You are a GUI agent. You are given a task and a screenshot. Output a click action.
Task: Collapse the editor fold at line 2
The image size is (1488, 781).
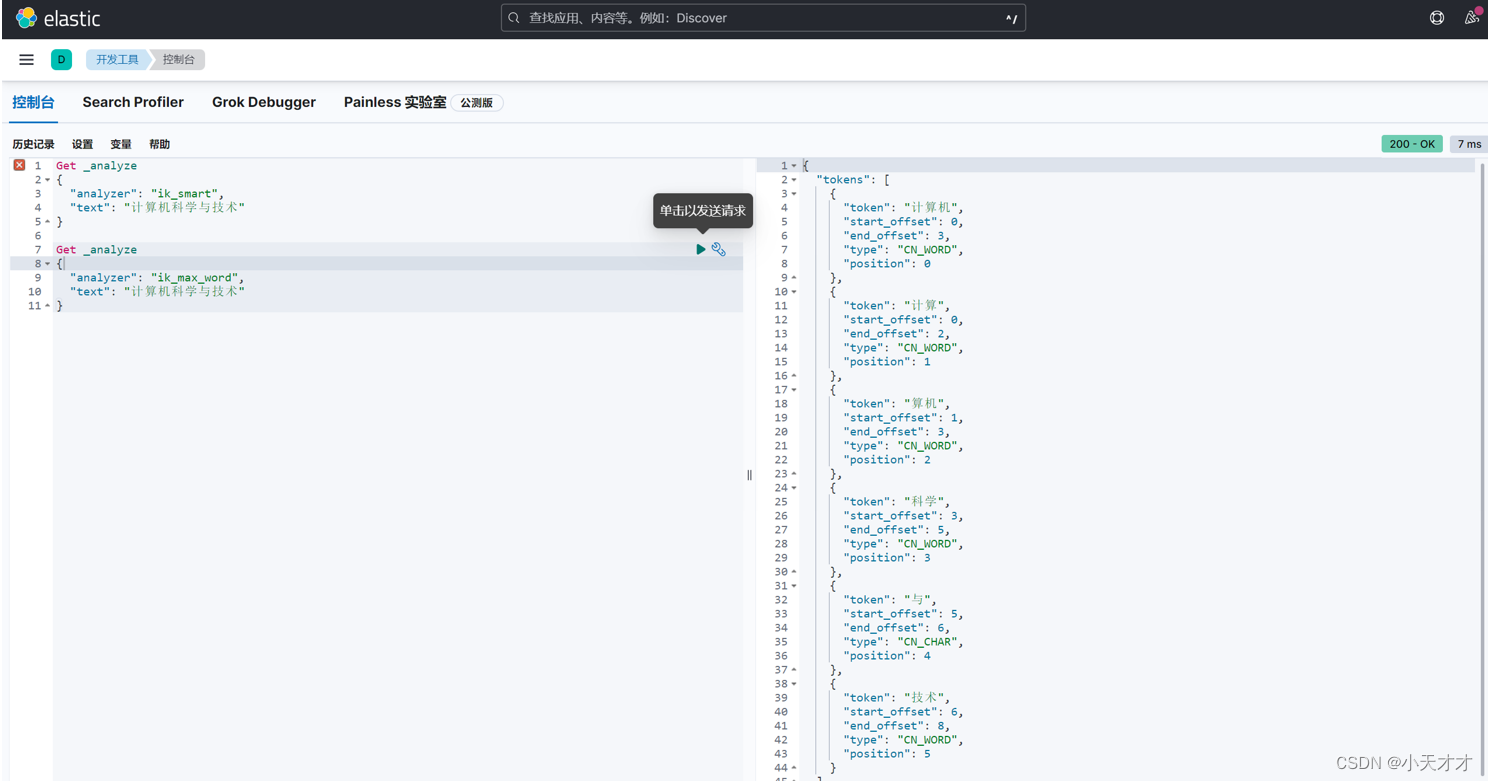[47, 180]
